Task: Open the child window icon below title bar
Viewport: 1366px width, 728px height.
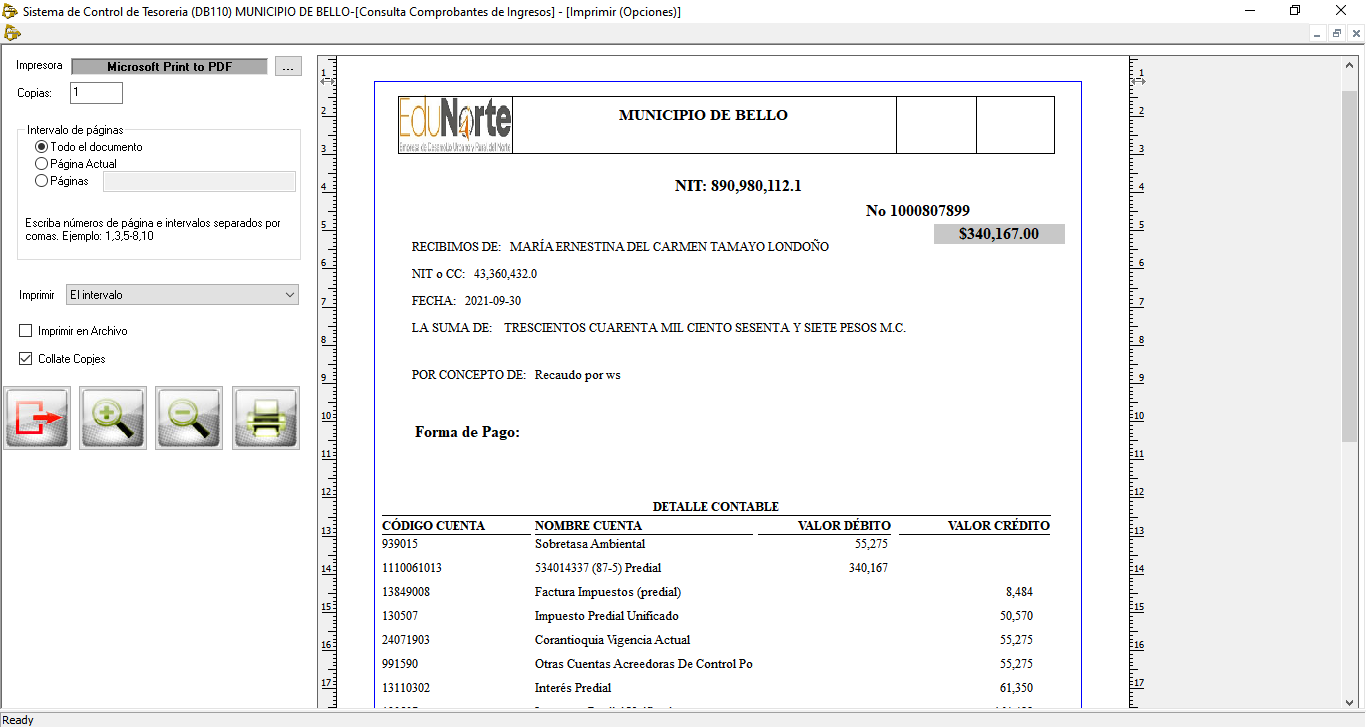Action: pyautogui.click(x=11, y=33)
